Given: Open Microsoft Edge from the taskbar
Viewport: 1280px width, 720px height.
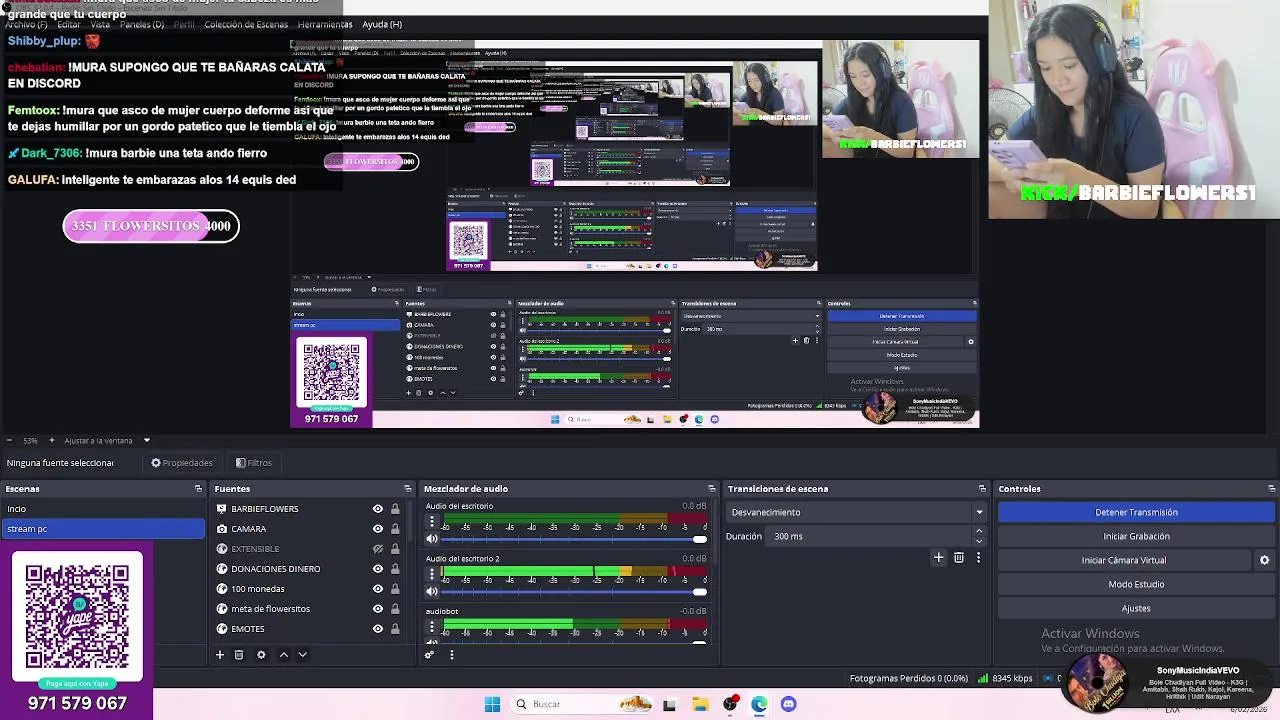Looking at the screenshot, I should 759,704.
